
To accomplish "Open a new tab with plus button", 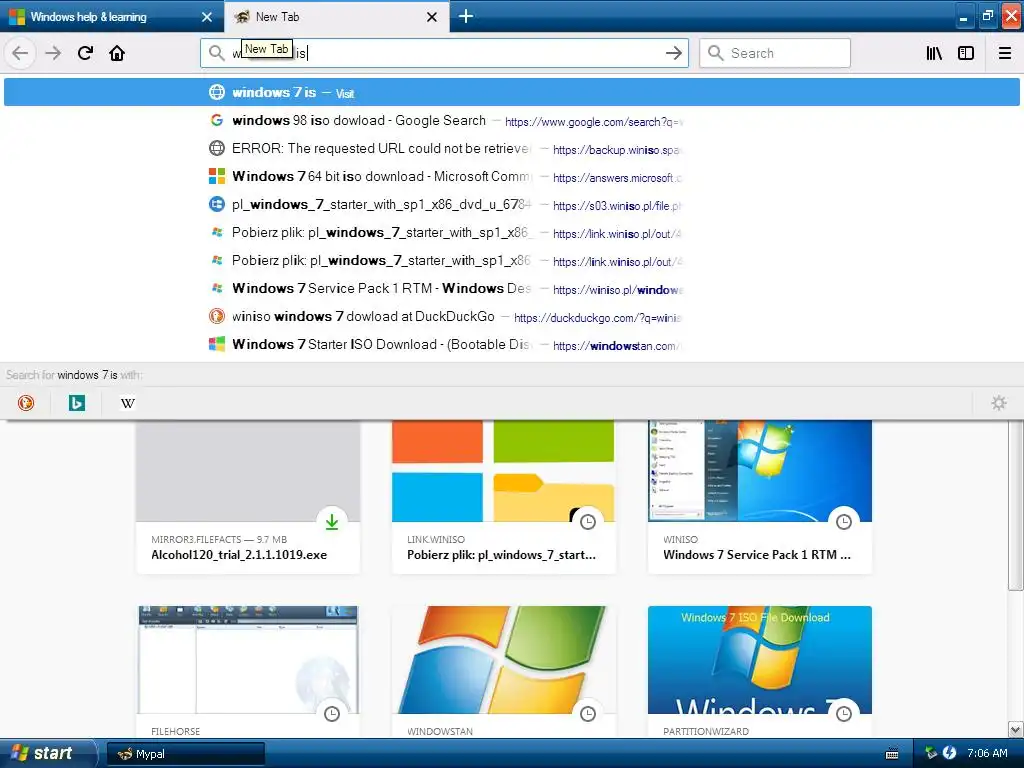I will click(x=466, y=16).
